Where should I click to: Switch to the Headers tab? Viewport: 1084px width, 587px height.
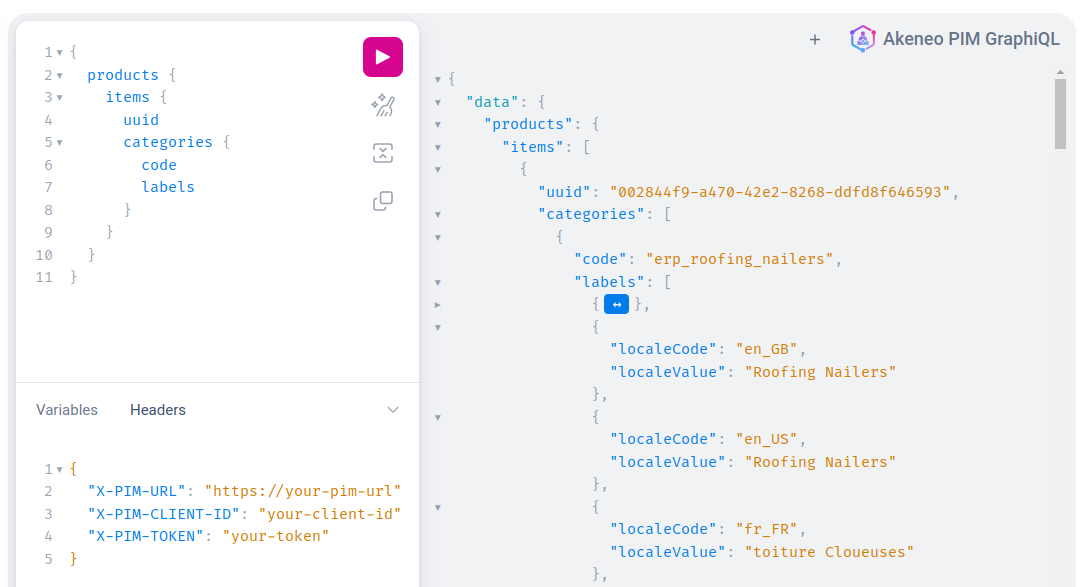coord(157,409)
